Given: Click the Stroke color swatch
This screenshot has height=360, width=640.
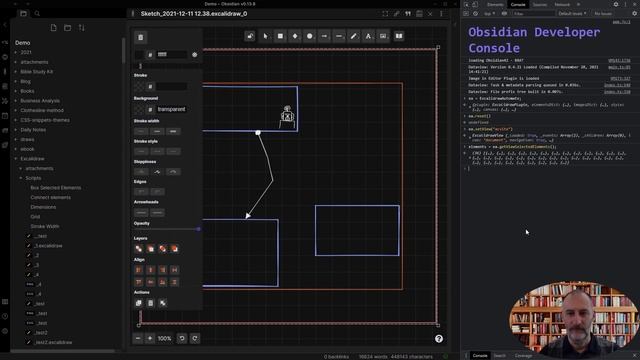Looking at the screenshot, I should [139, 87].
